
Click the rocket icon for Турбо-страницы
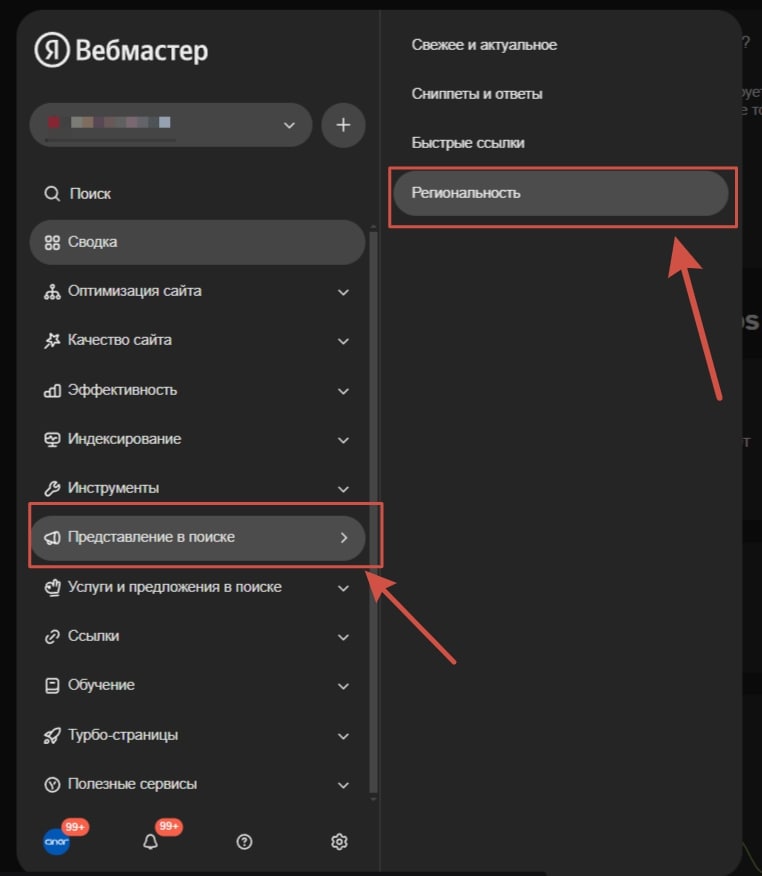pyautogui.click(x=52, y=735)
